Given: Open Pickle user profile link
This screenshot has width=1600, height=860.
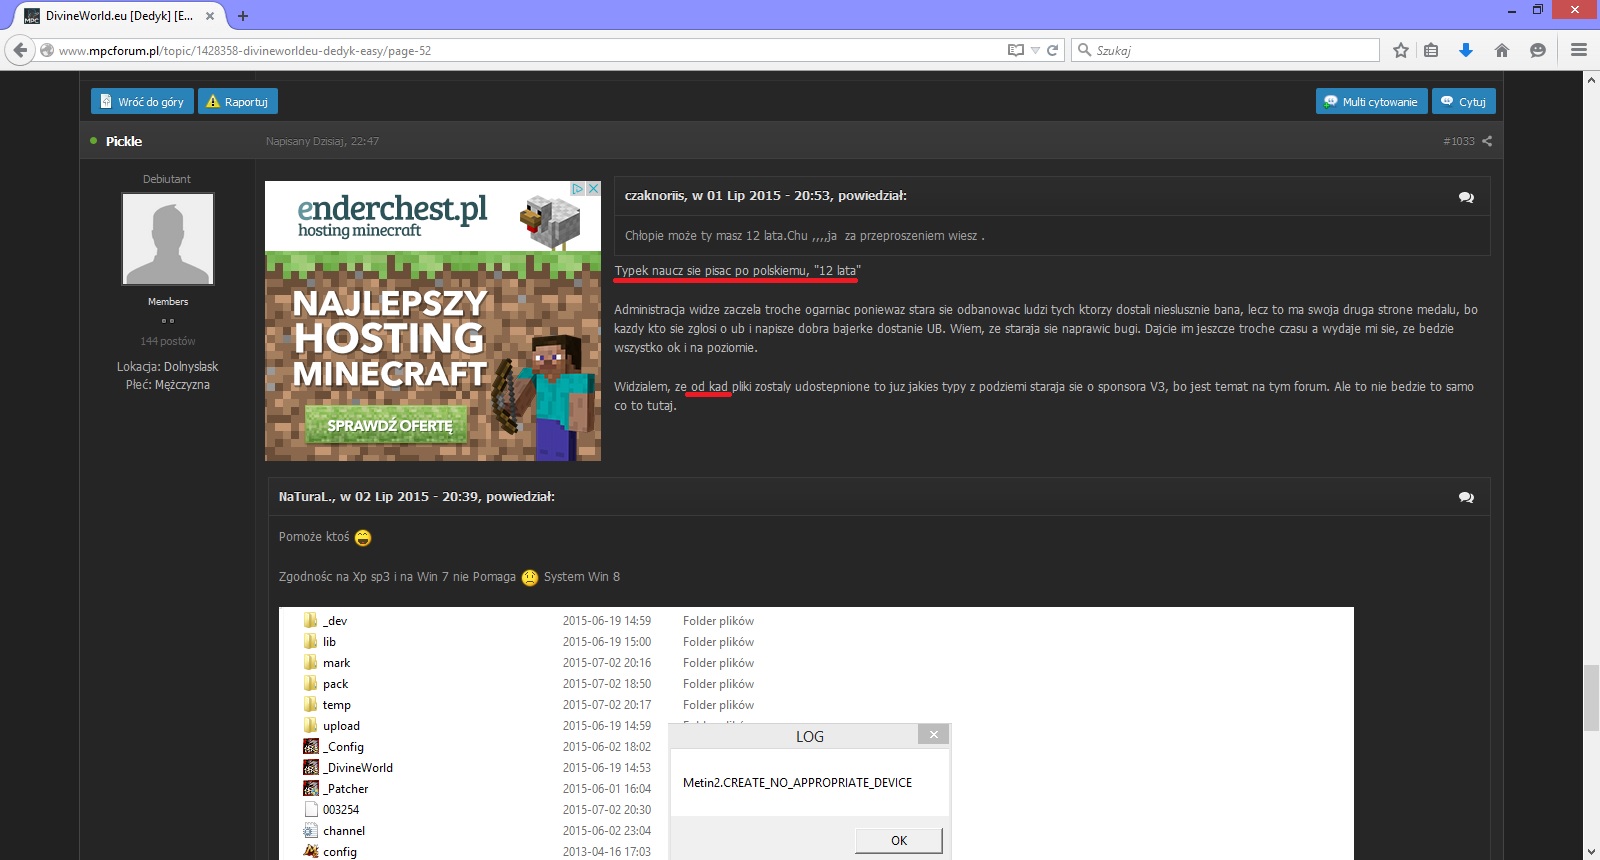Looking at the screenshot, I should [x=124, y=141].
